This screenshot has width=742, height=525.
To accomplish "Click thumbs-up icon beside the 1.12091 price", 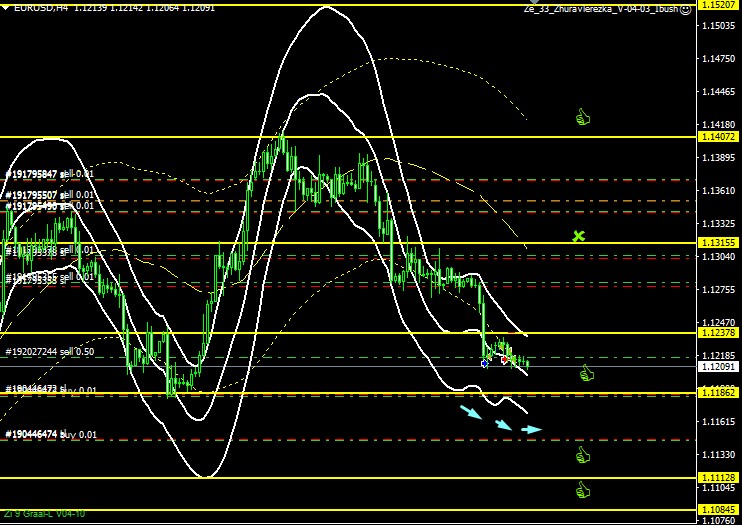I will [587, 373].
